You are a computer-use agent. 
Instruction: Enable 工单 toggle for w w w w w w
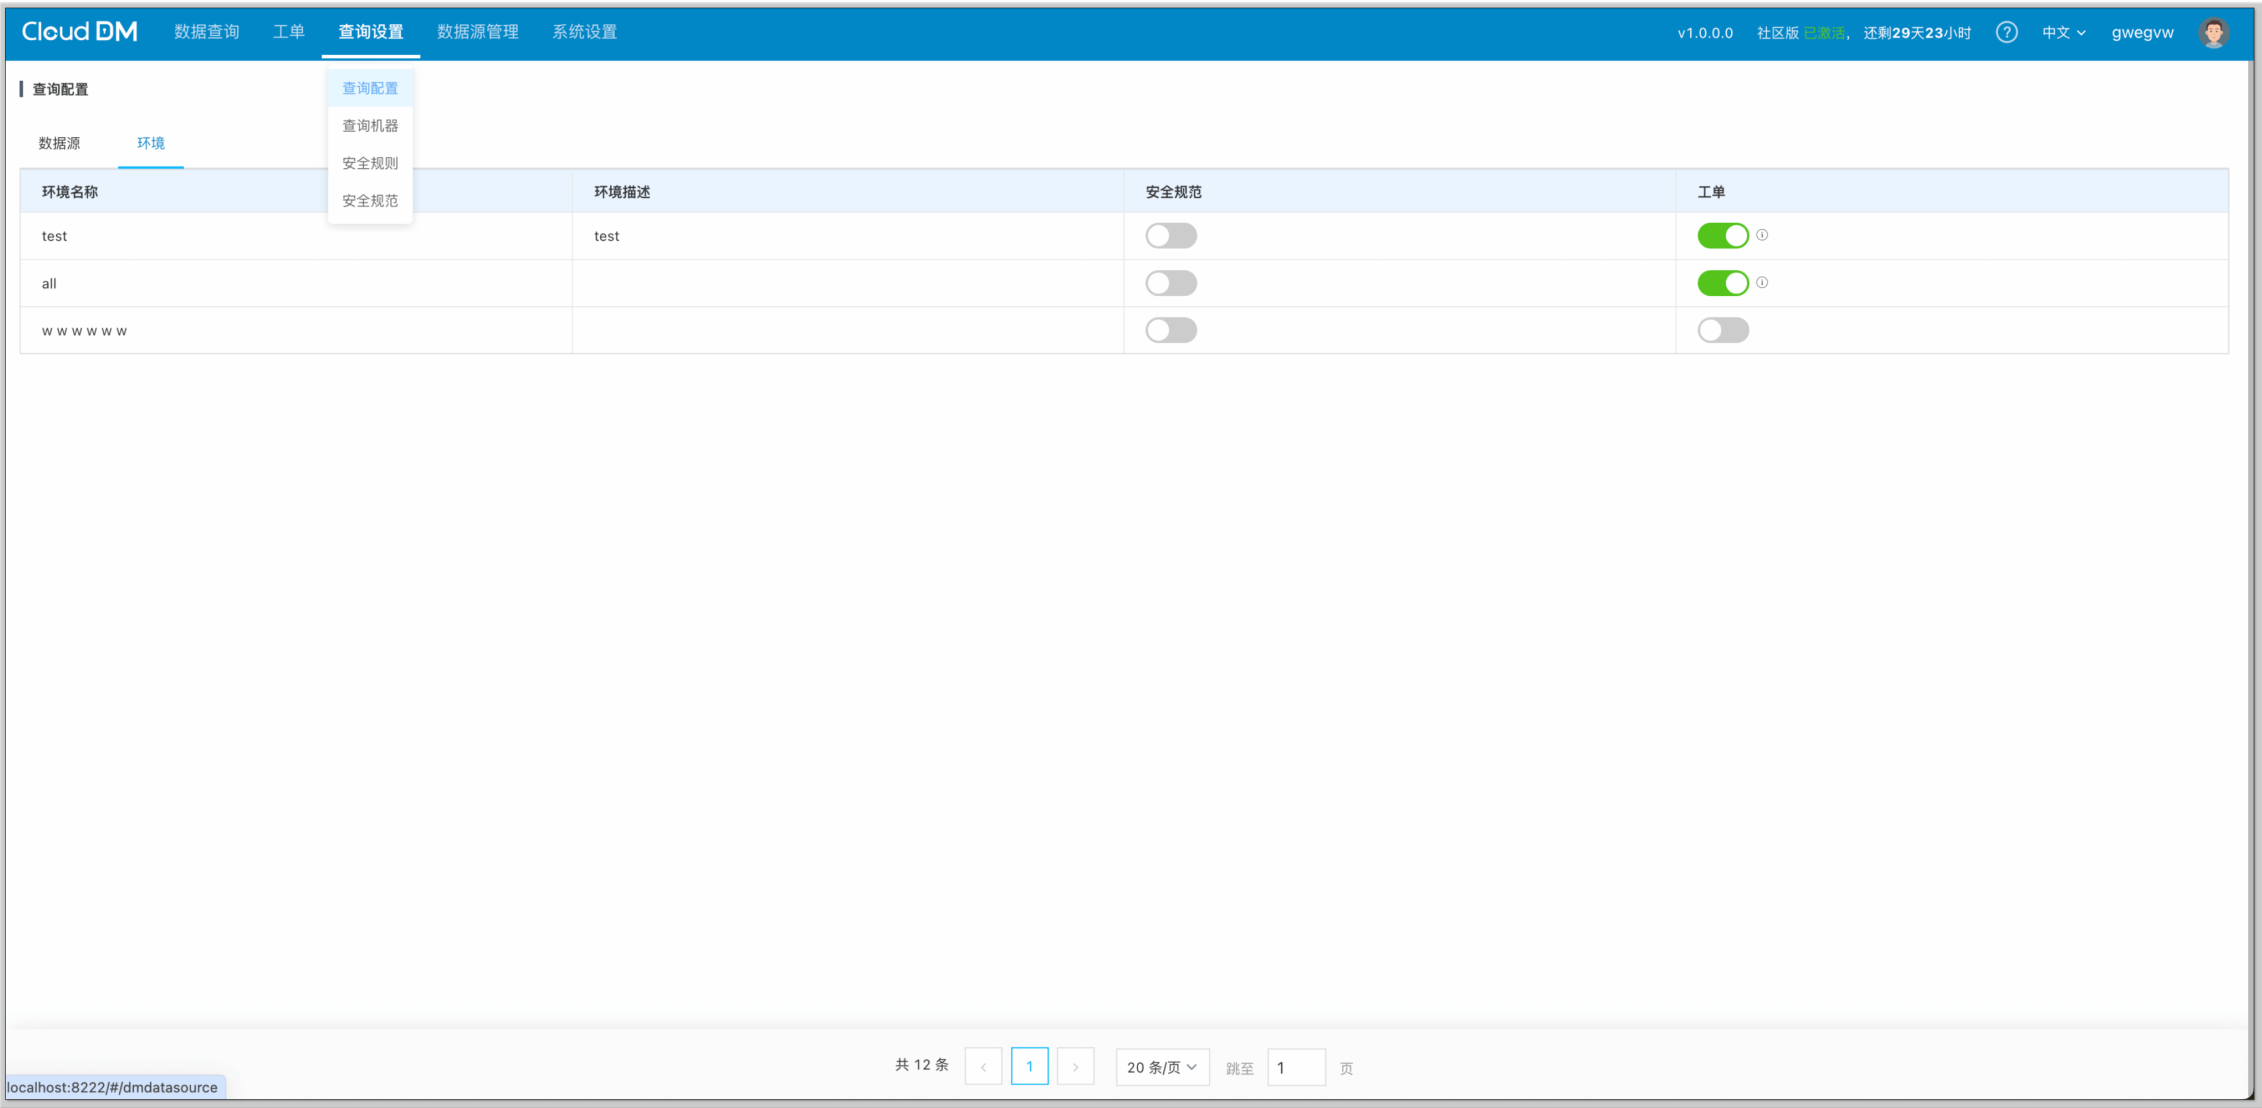coord(1722,330)
